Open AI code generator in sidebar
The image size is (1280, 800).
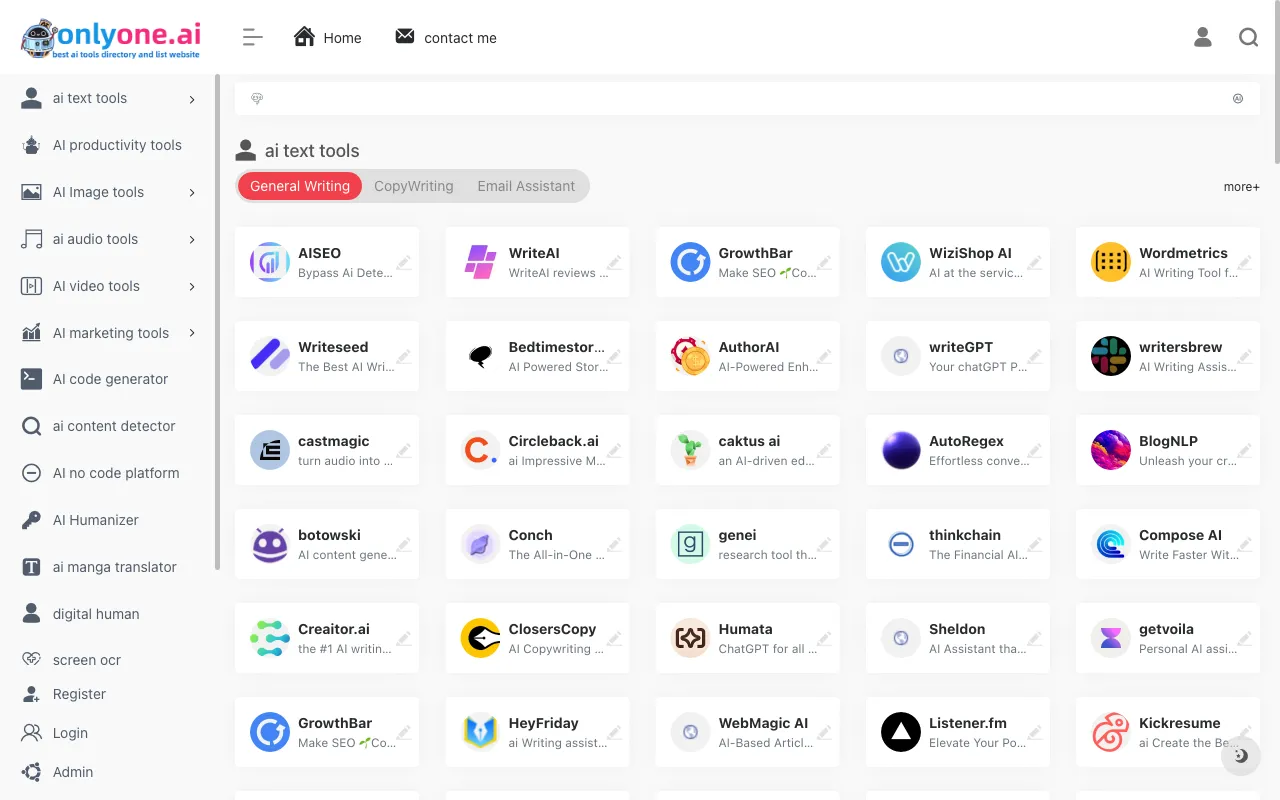108,379
